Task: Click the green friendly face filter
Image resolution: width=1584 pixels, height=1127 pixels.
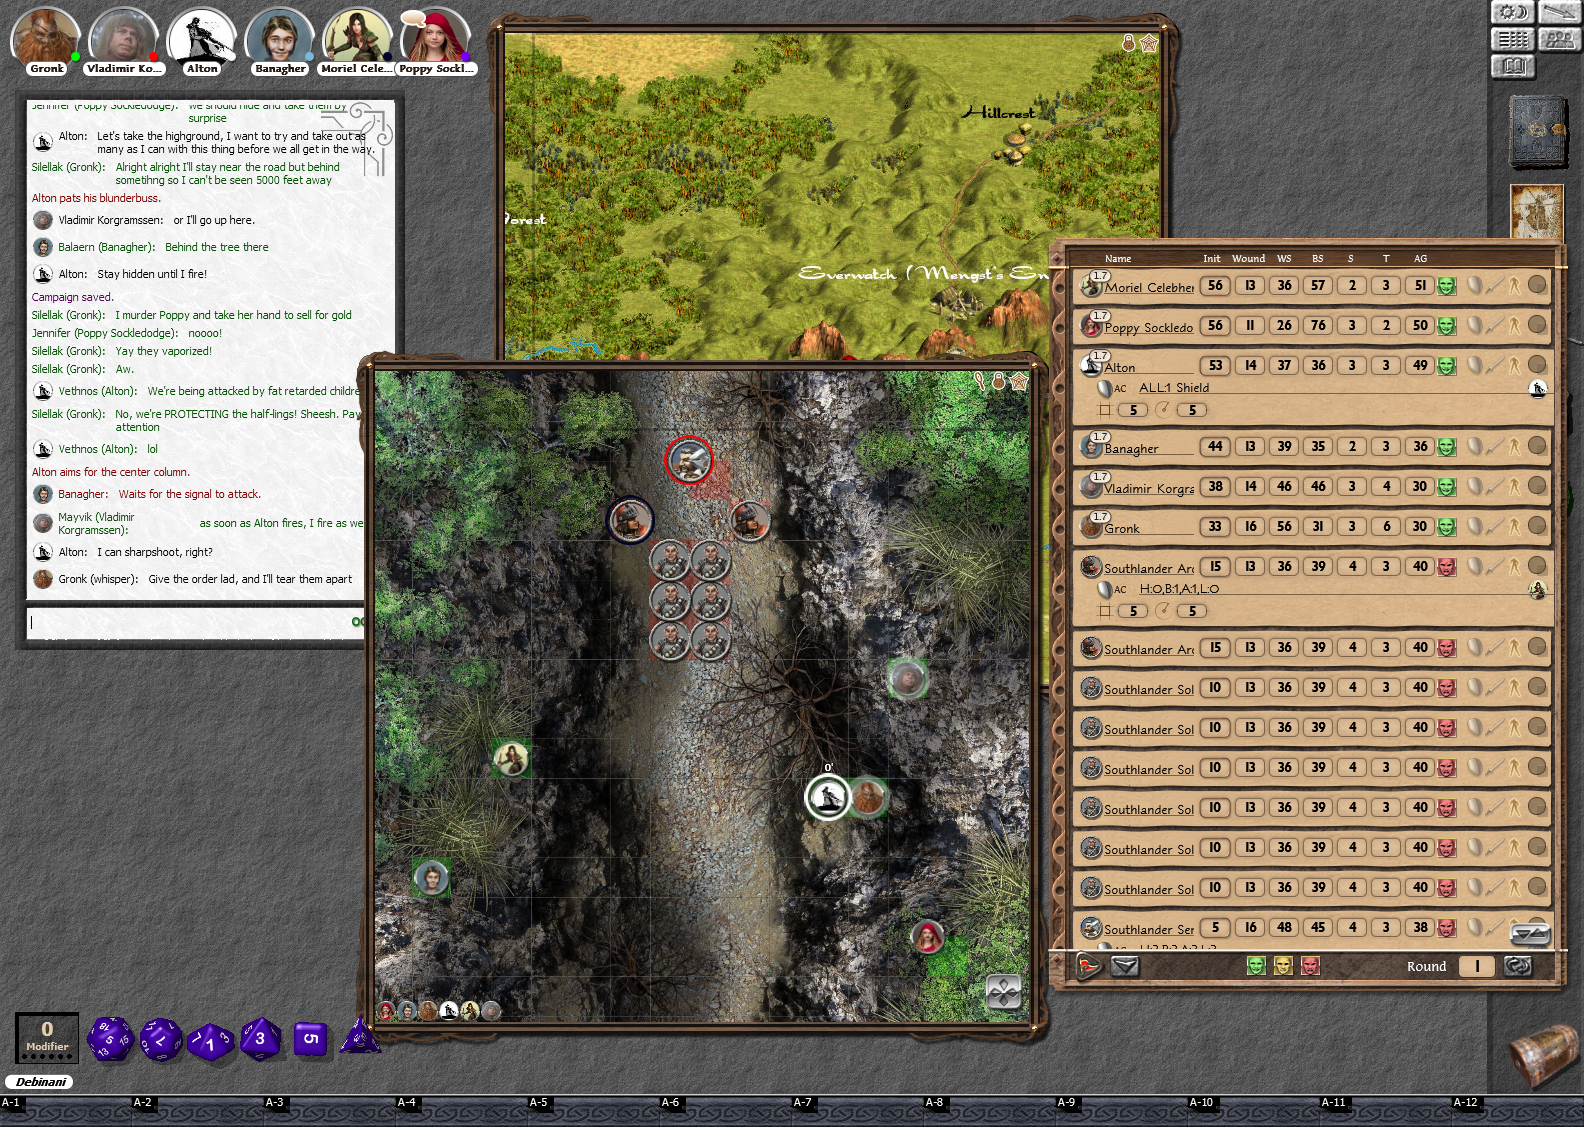Action: pos(1256,966)
